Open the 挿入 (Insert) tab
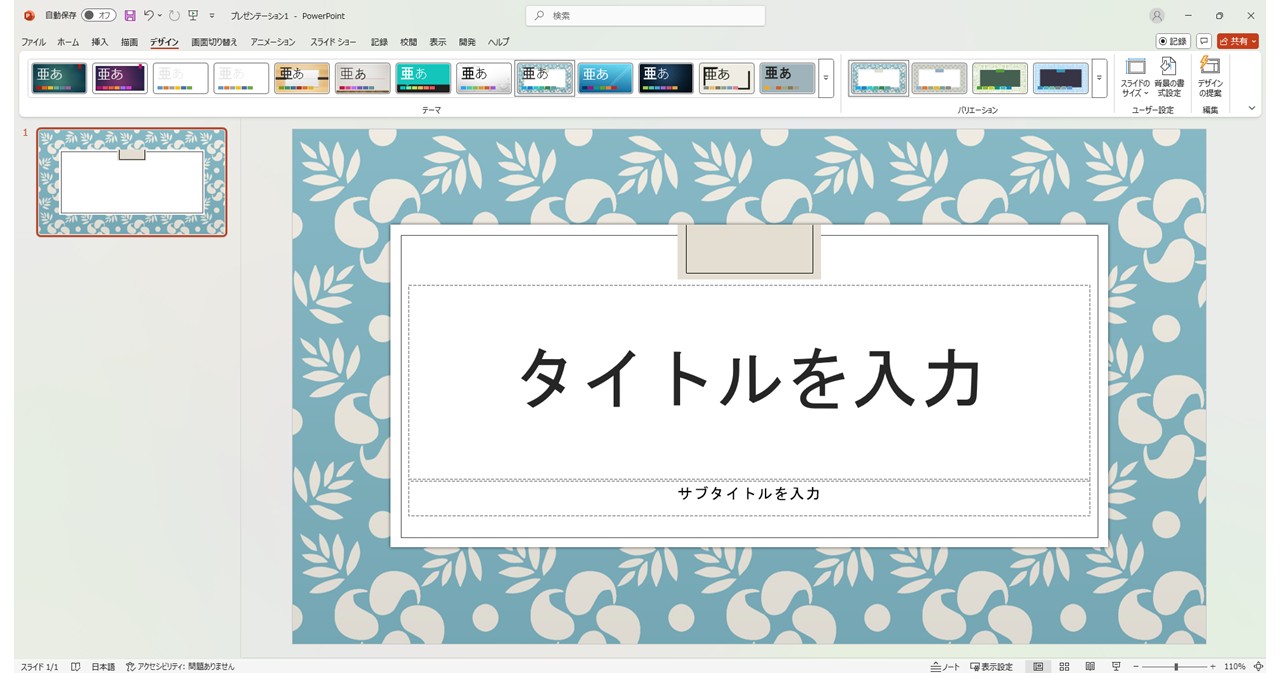The image size is (1280, 673). click(100, 42)
